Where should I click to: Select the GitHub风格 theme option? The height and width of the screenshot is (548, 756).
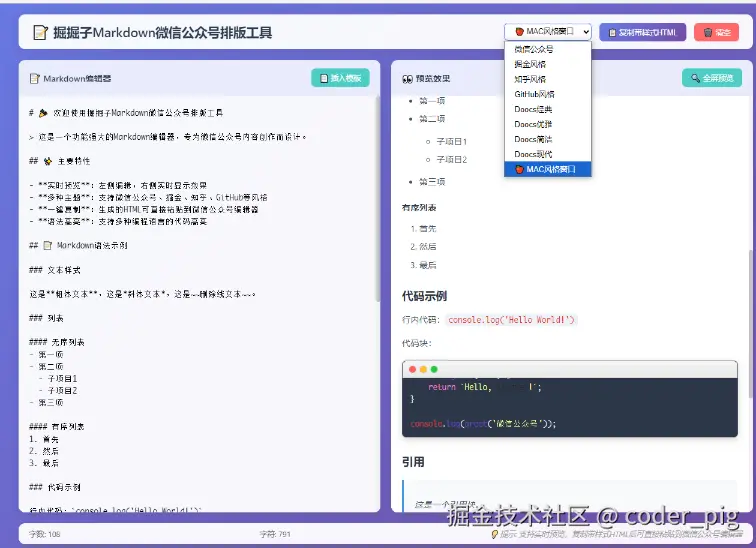548,94
